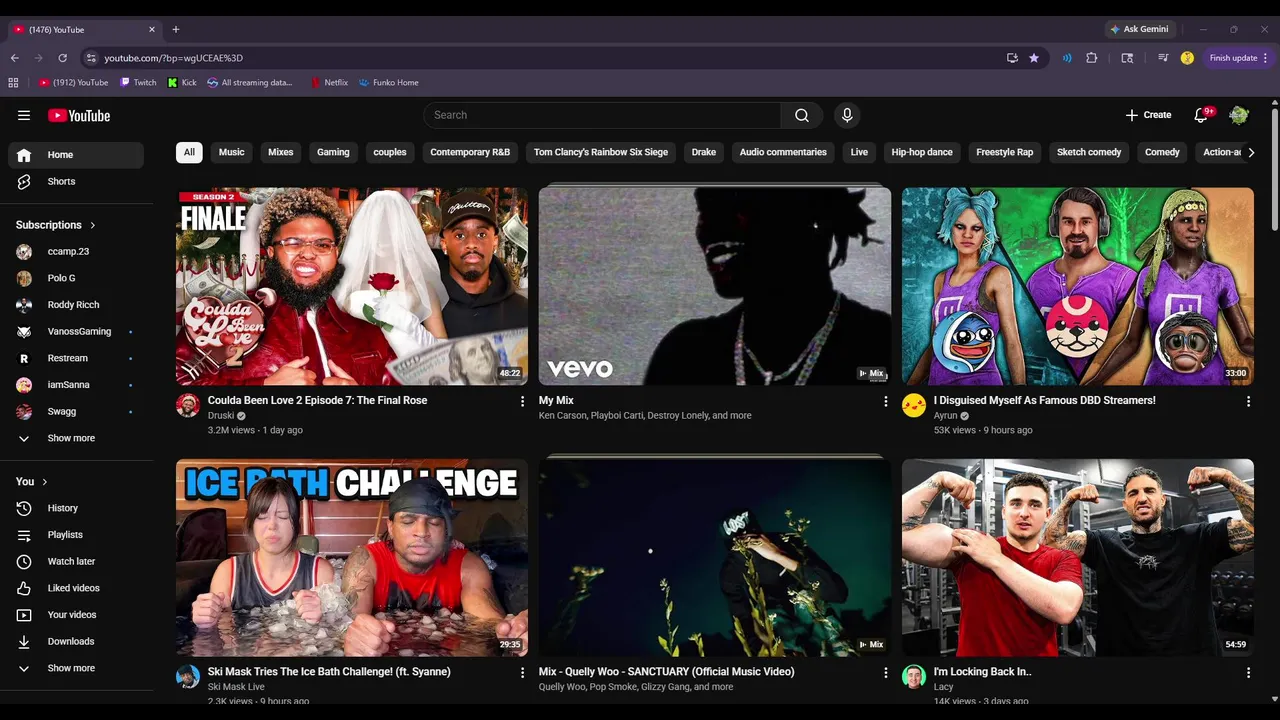Open Shorts from the sidebar
This screenshot has height=720, width=1280.
pyautogui.click(x=76, y=181)
